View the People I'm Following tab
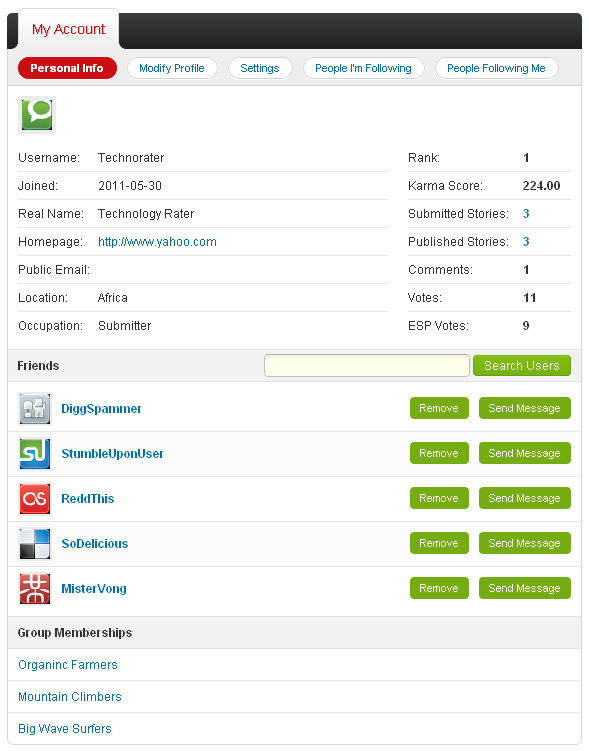Viewport: 589px width, 751px height. pos(363,68)
